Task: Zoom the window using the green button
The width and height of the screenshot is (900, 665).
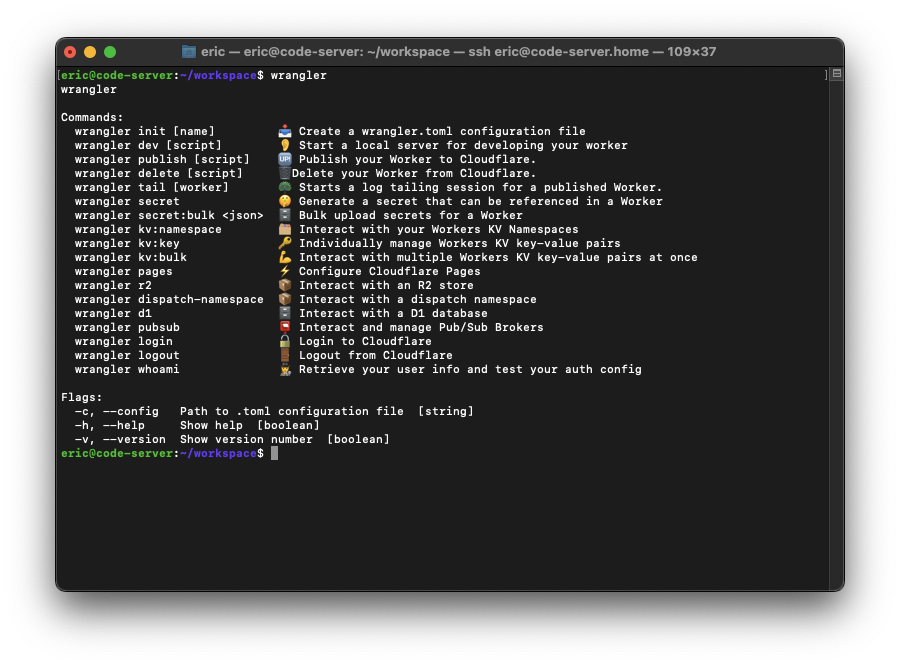Action: tap(110, 52)
